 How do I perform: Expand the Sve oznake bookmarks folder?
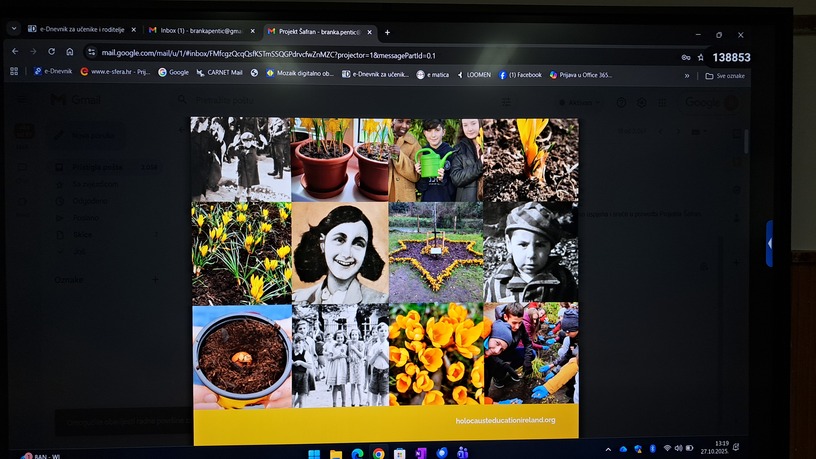click(724, 76)
